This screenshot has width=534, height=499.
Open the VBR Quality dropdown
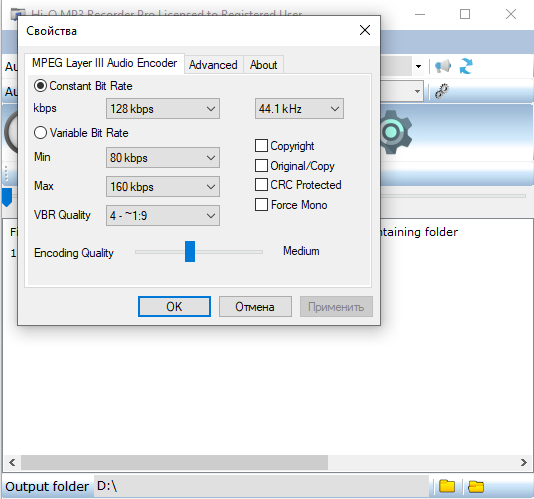click(163, 215)
